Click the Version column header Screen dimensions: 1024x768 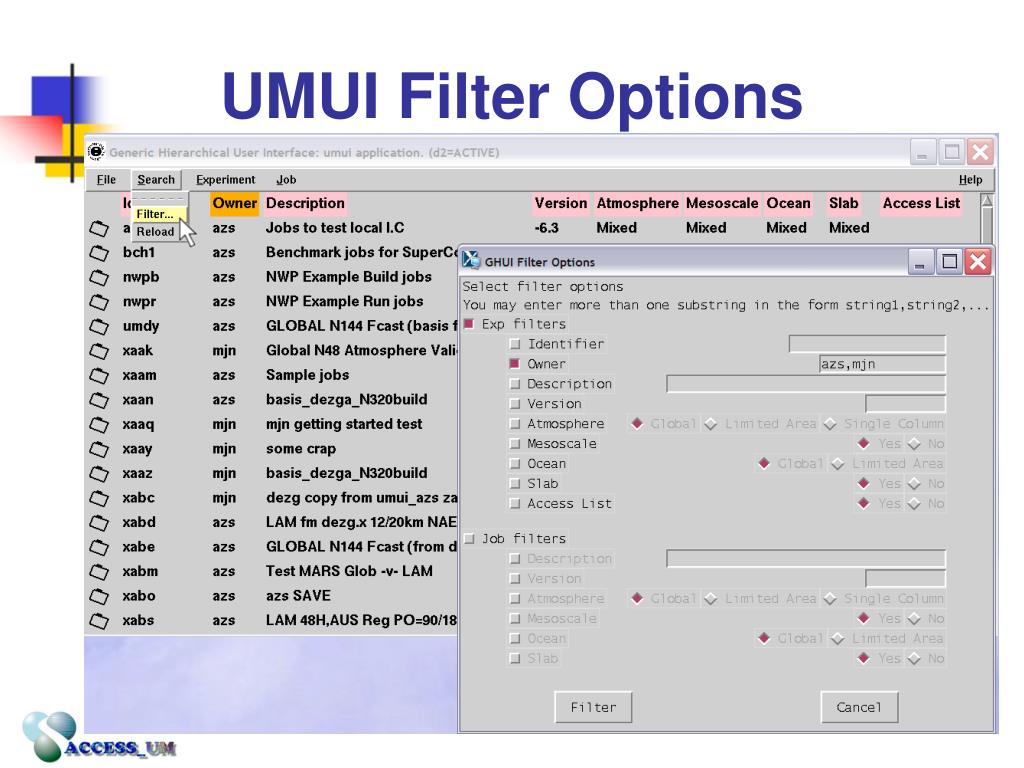(561, 203)
